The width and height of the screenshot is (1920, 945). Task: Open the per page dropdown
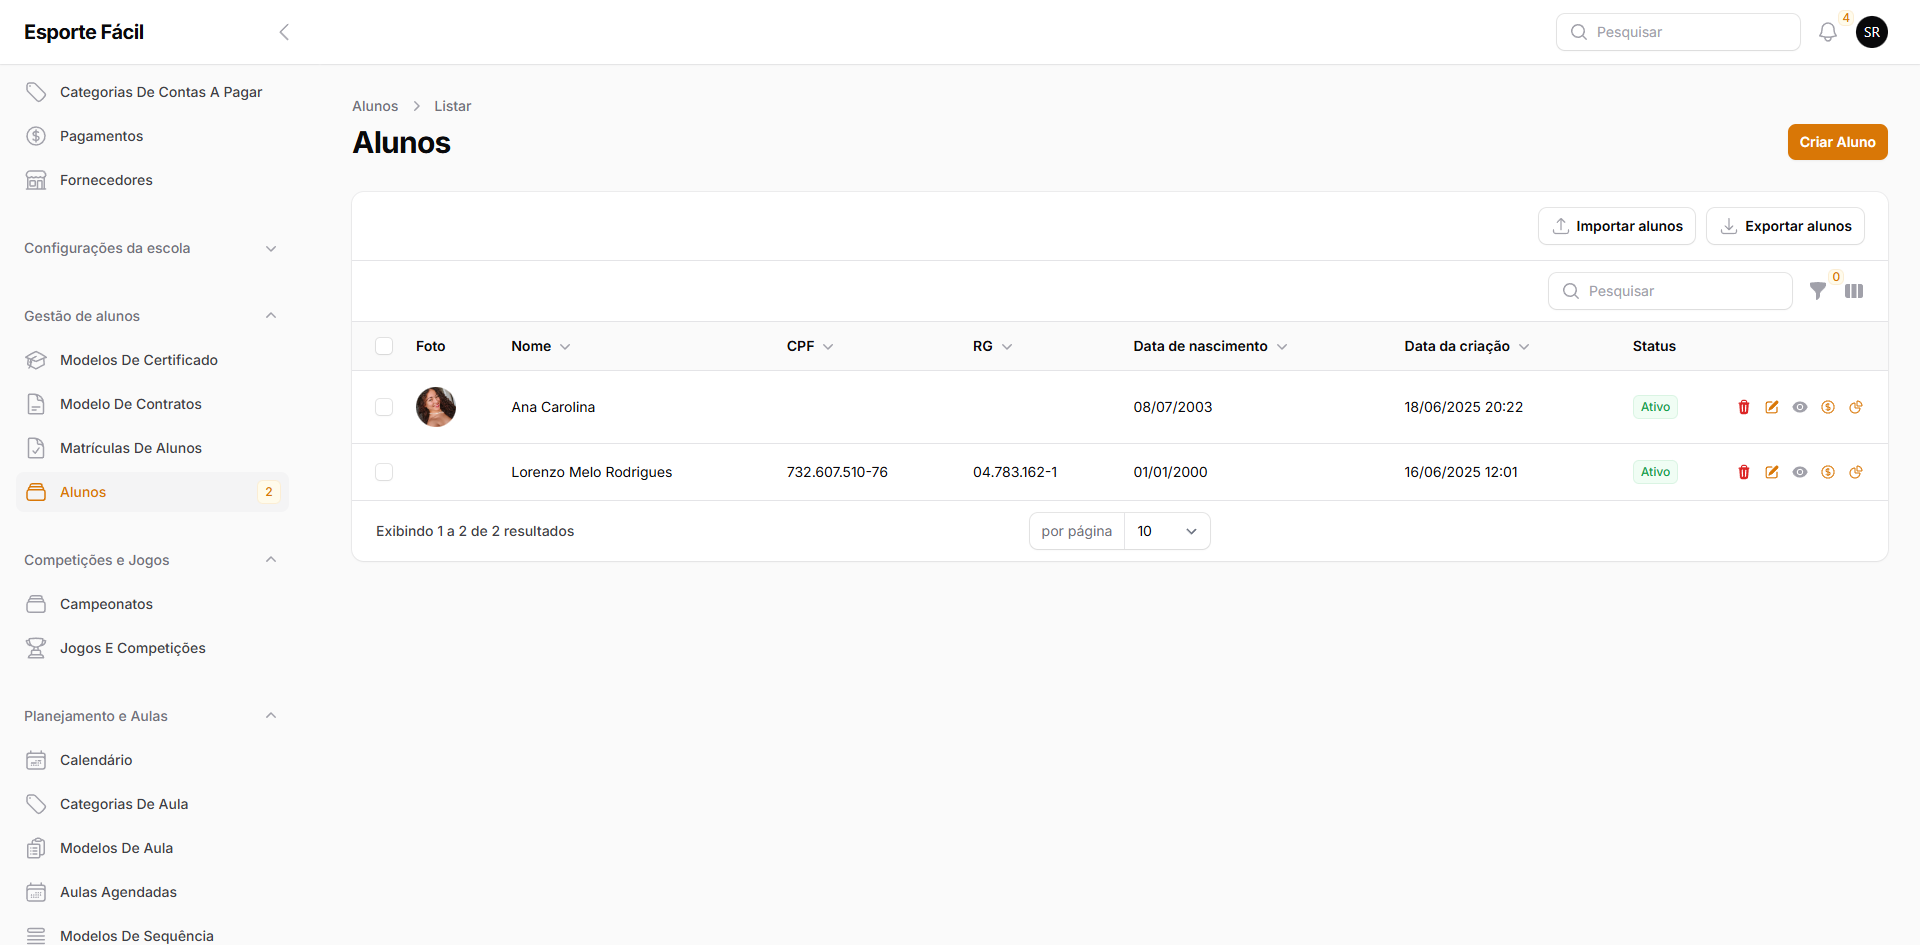point(1166,531)
